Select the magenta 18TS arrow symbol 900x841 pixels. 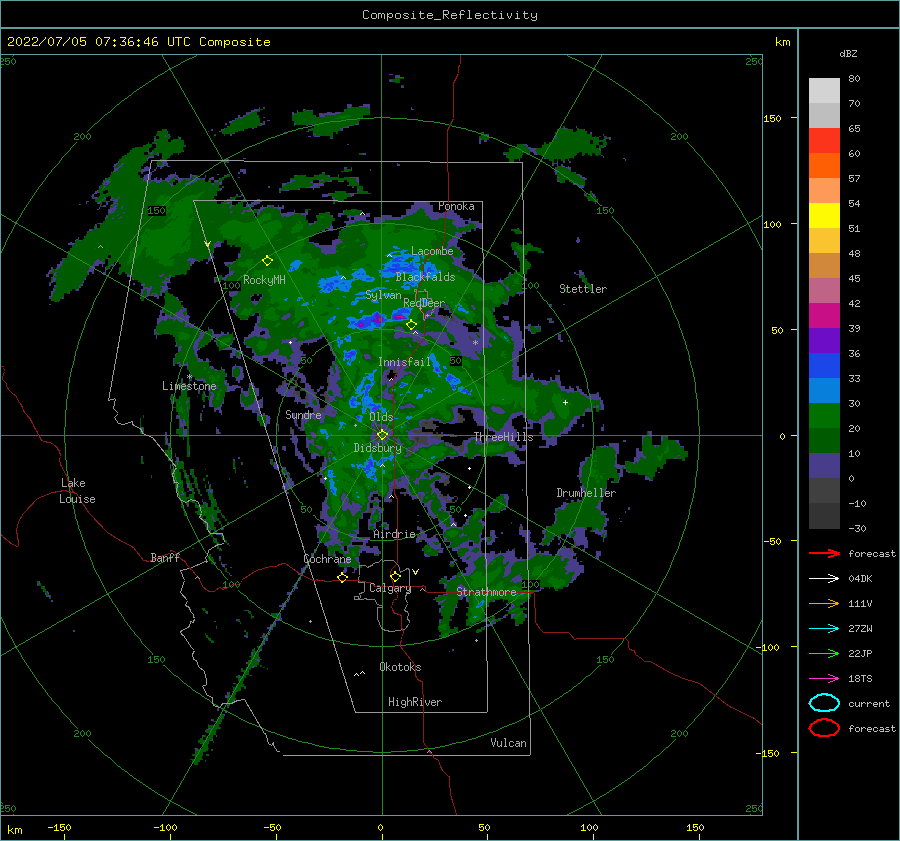pyautogui.click(x=824, y=678)
